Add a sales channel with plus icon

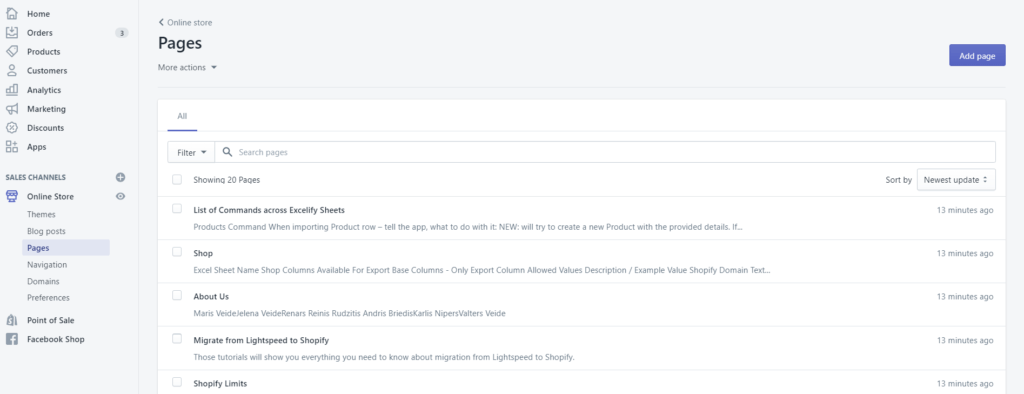pos(120,177)
